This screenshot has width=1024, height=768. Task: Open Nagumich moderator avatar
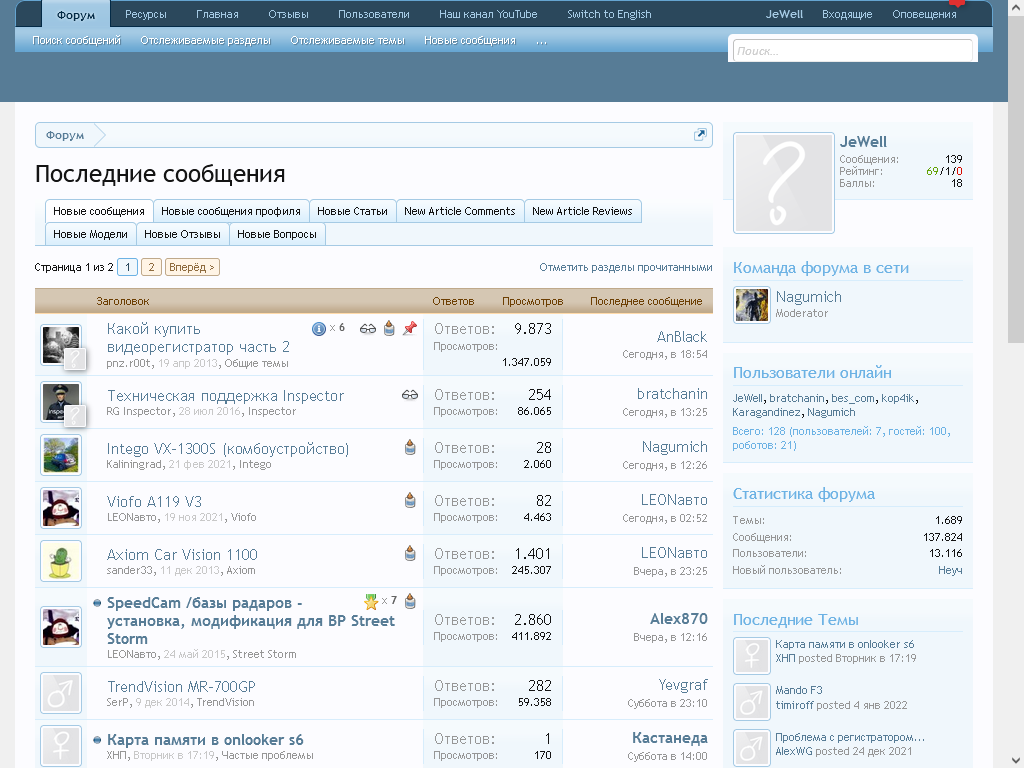coord(751,305)
